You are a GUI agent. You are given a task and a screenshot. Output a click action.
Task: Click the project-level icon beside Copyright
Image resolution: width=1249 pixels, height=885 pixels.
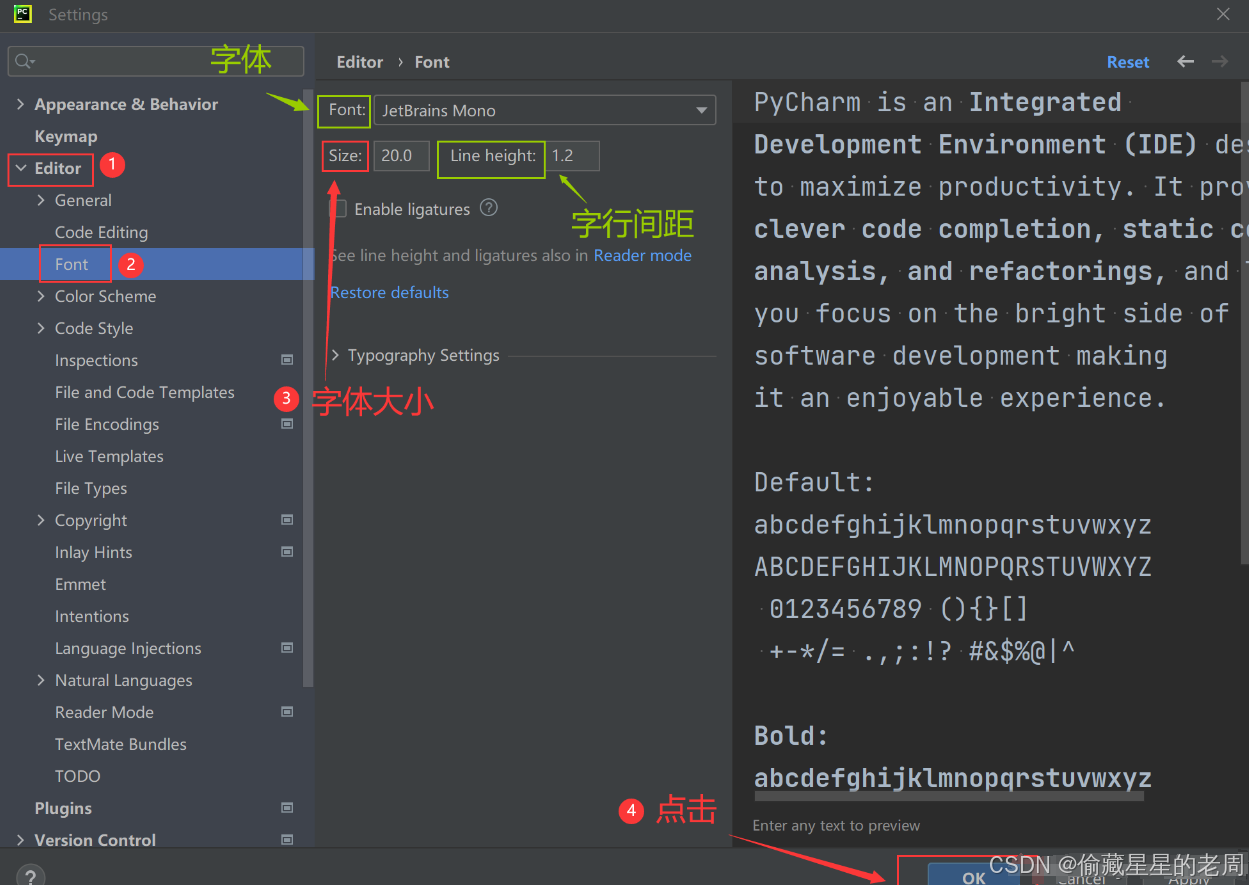(287, 520)
